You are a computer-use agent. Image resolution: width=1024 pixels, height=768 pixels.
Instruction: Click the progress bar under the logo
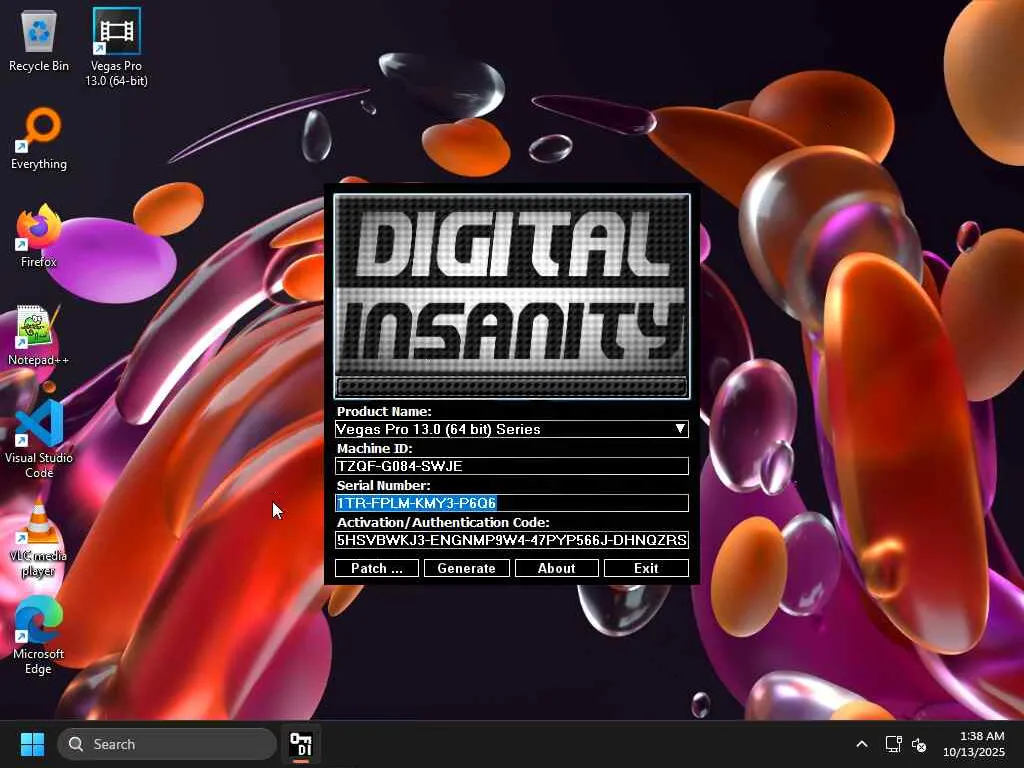pos(511,387)
